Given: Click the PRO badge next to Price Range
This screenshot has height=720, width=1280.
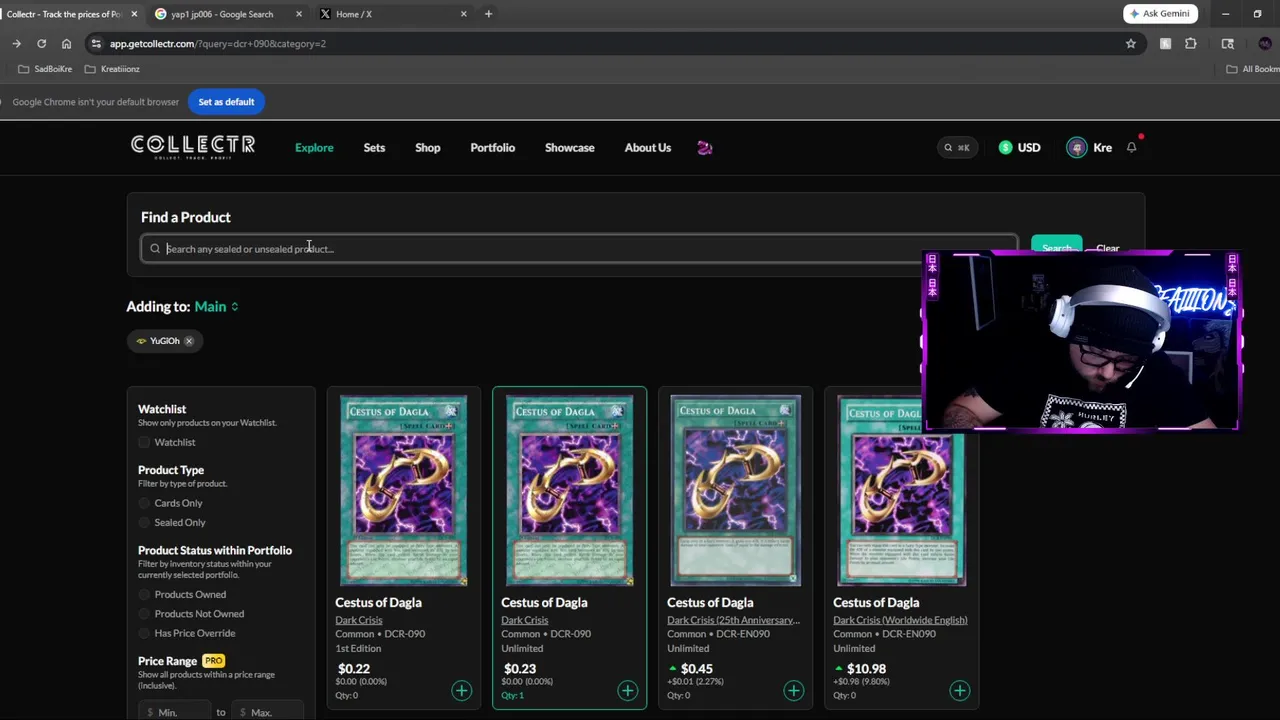Looking at the screenshot, I should pyautogui.click(x=213, y=661).
